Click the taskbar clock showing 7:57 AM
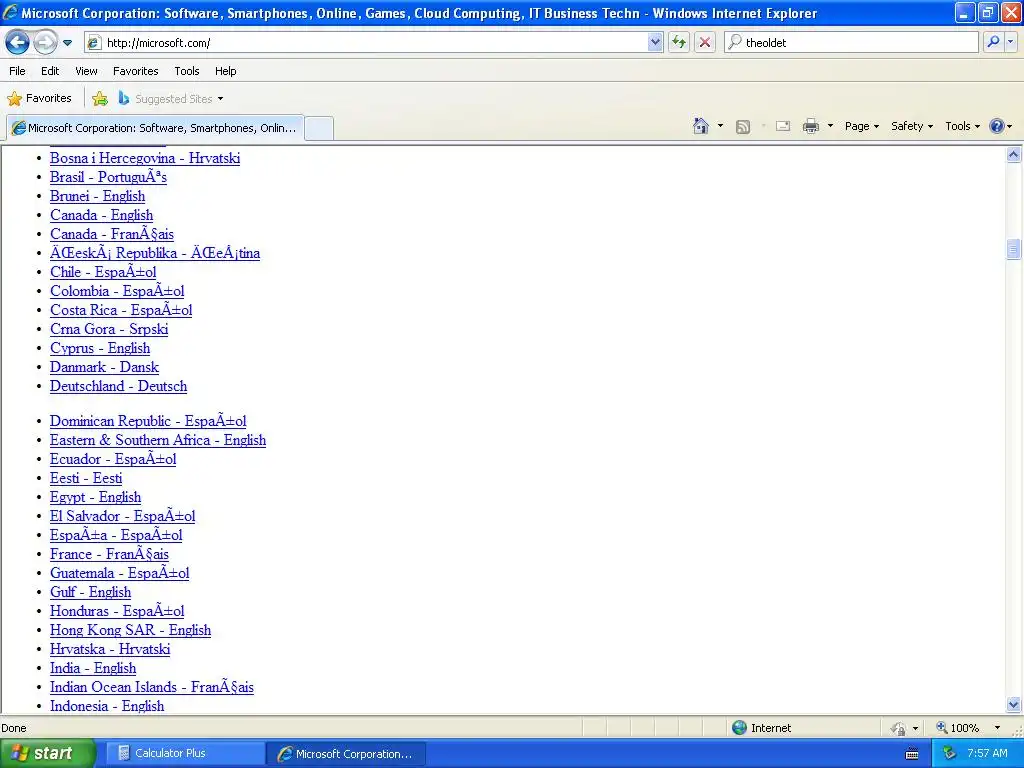 pos(987,754)
